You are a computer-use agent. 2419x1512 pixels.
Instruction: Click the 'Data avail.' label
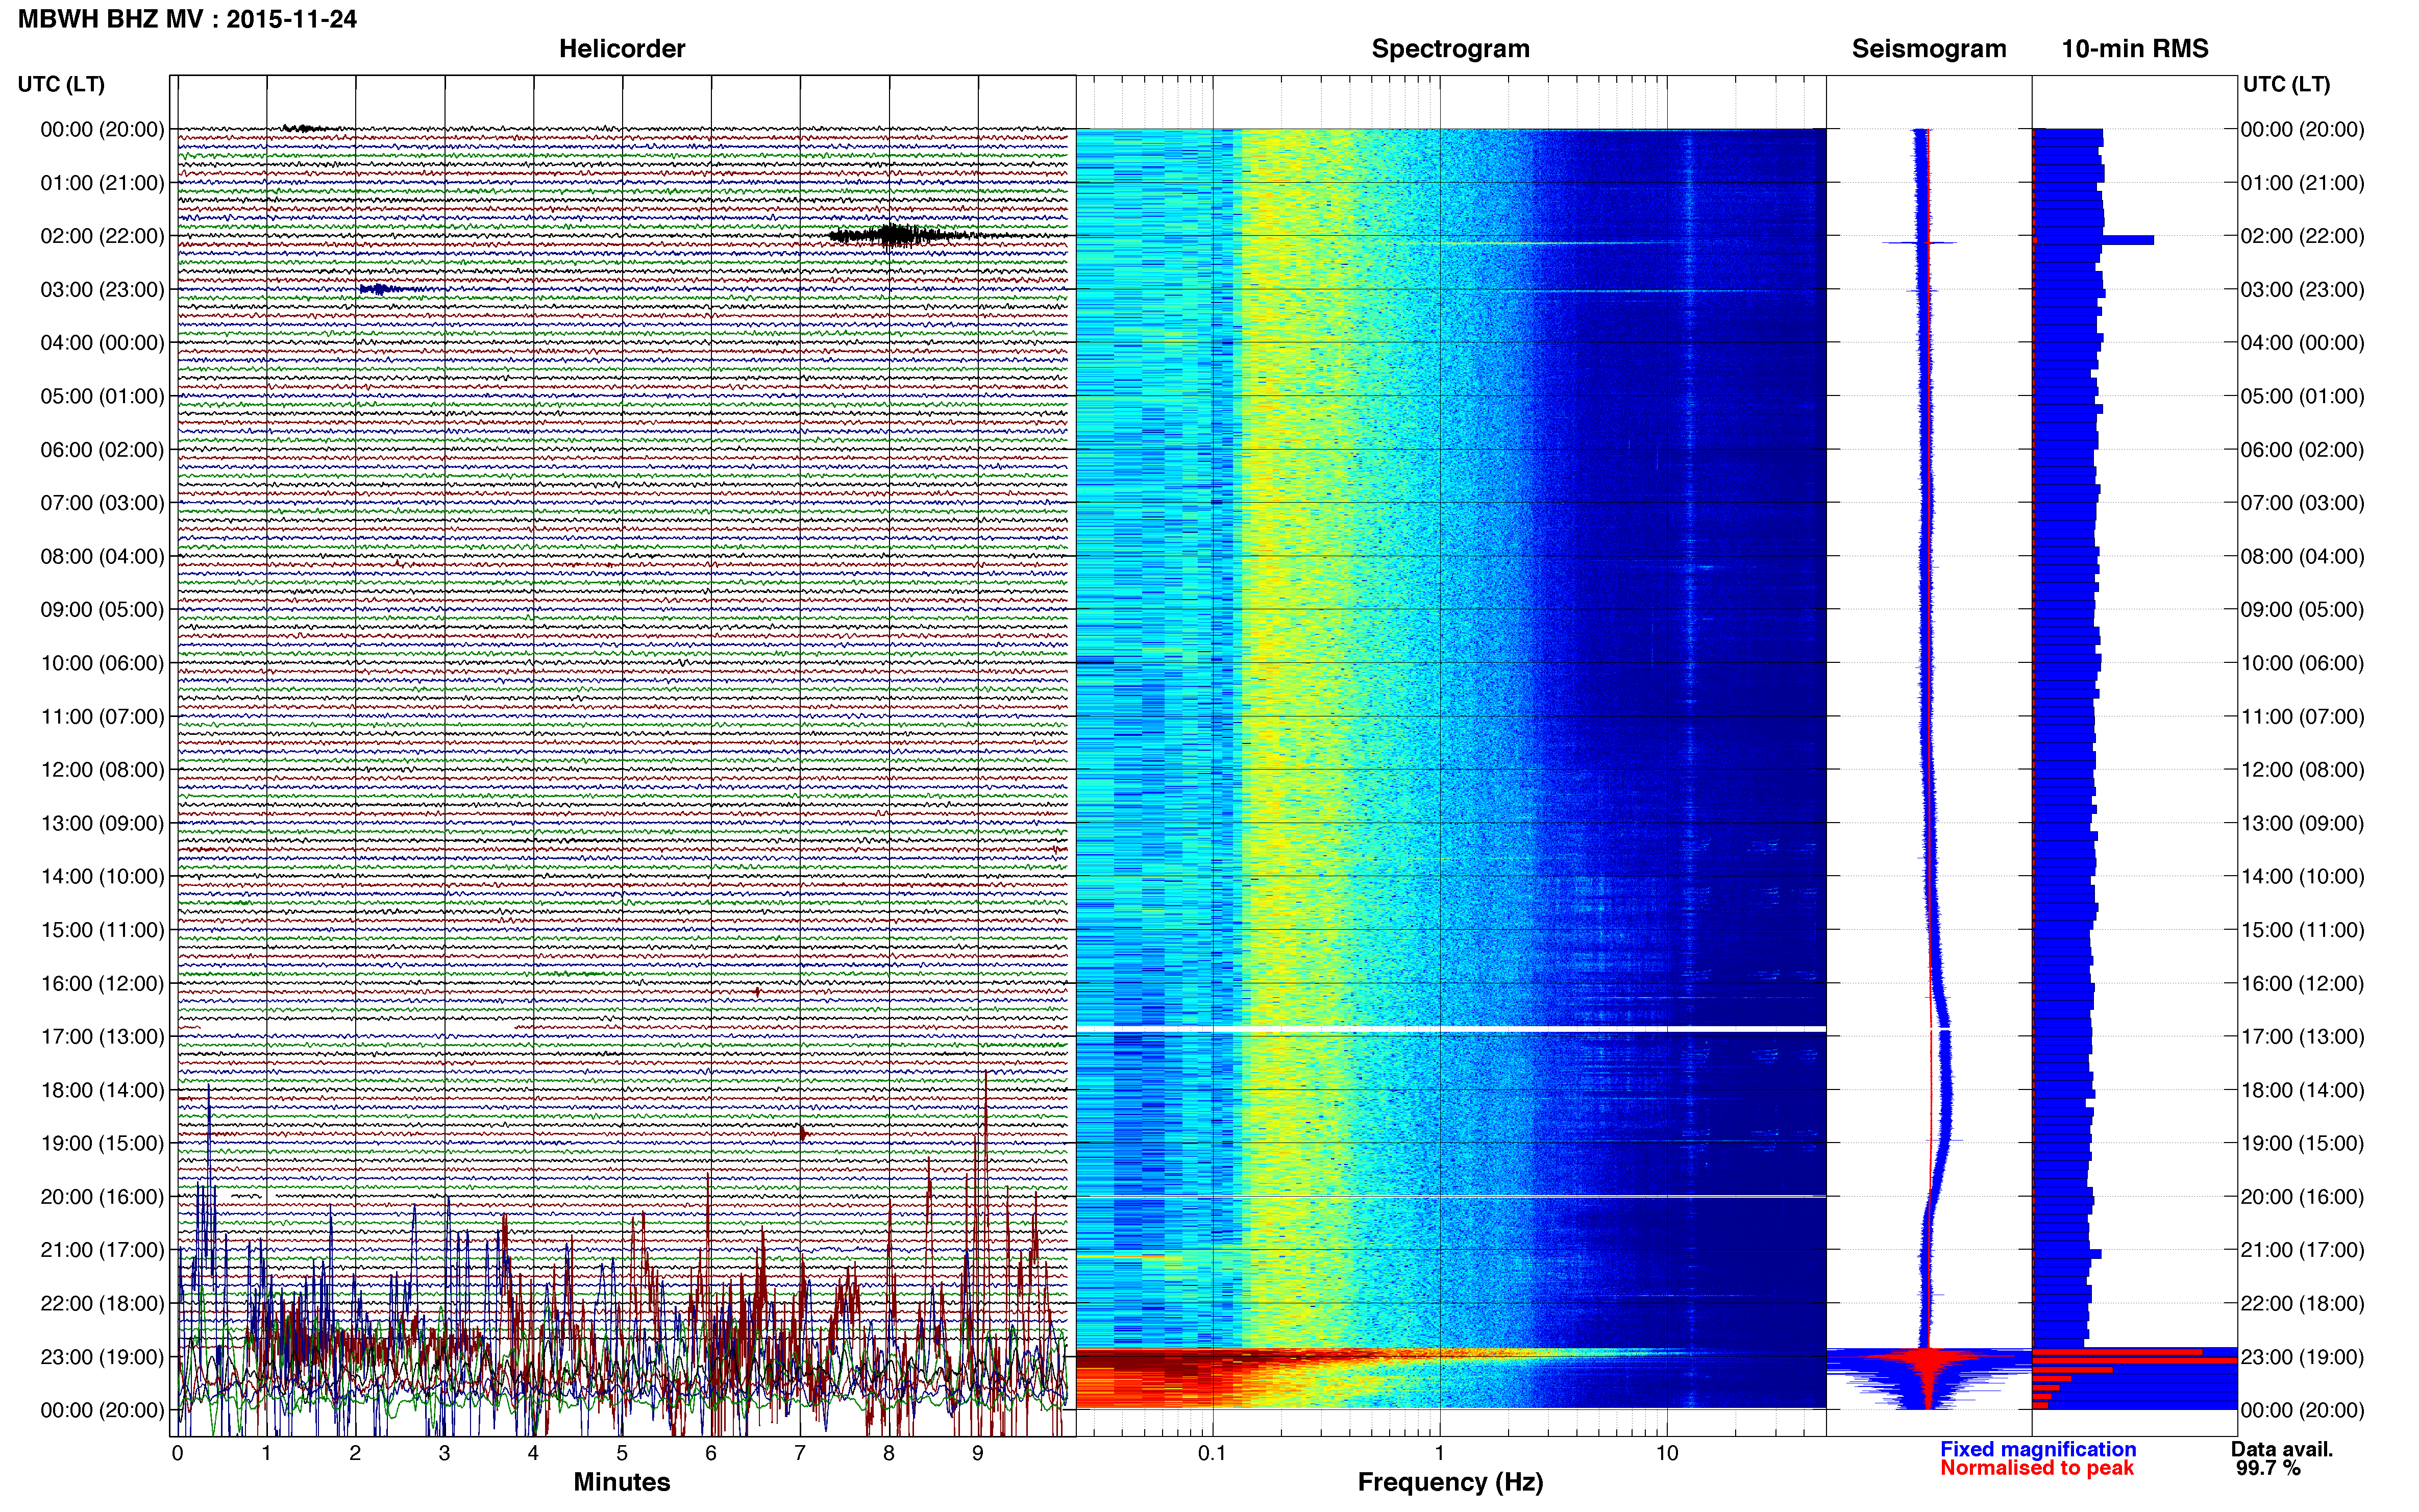(2281, 1449)
